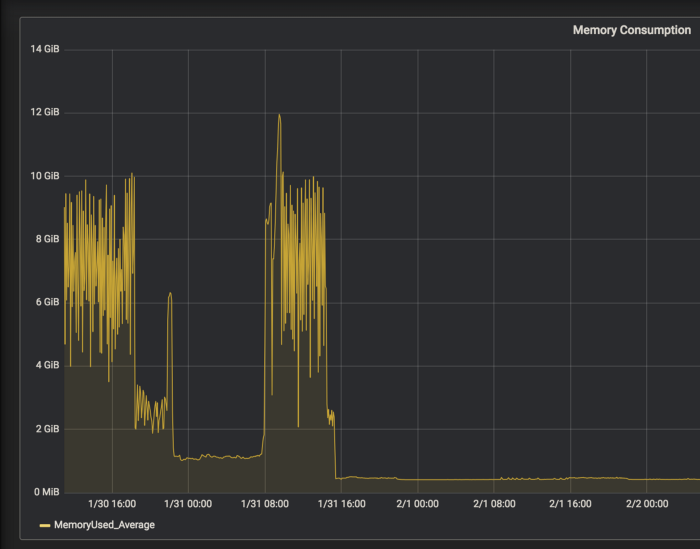Click the 1/30 16:00 time label
This screenshot has height=549, width=700.
(112, 504)
